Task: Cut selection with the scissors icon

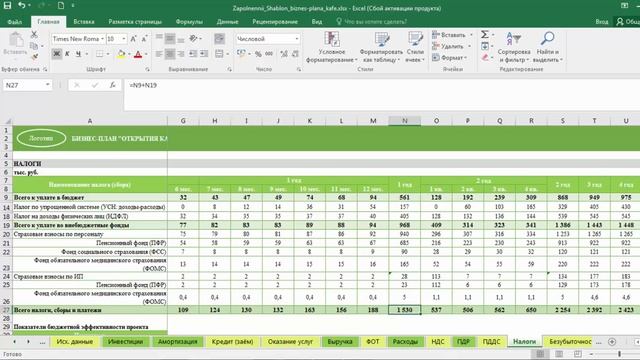Action: 34,35
